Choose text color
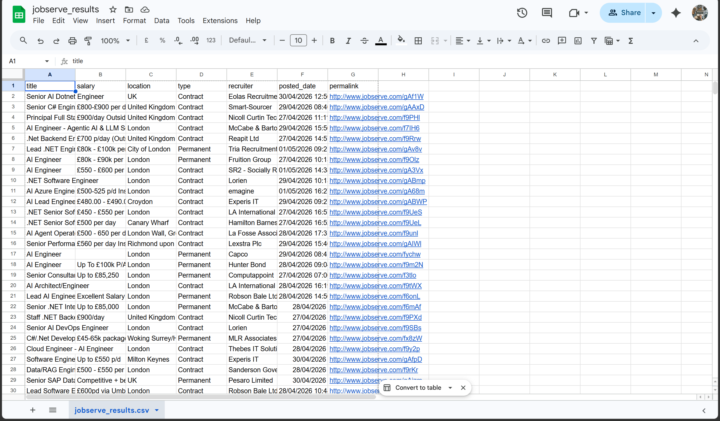 pyautogui.click(x=381, y=41)
